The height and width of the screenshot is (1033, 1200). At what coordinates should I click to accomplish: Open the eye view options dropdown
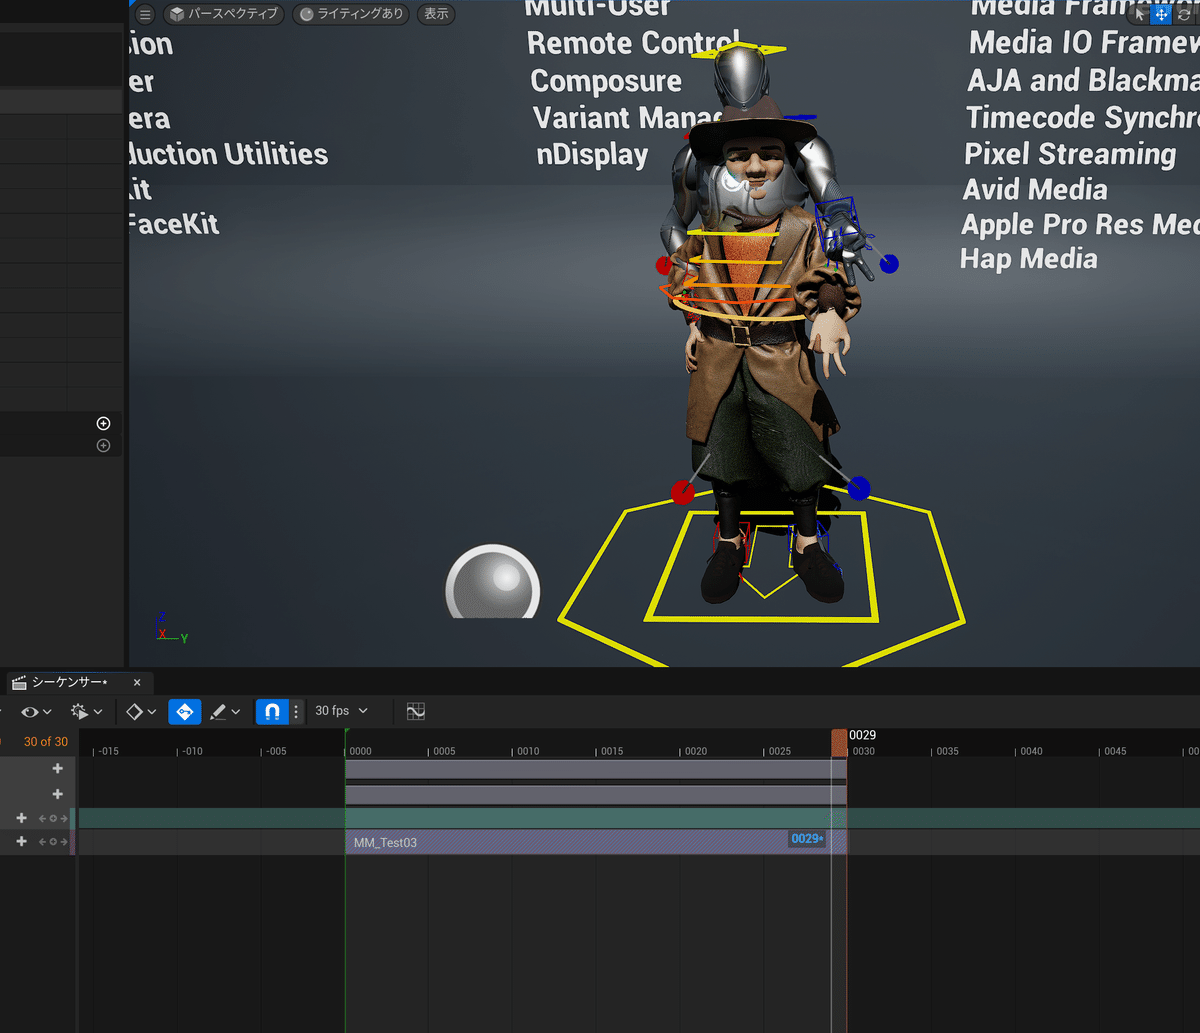coord(36,711)
